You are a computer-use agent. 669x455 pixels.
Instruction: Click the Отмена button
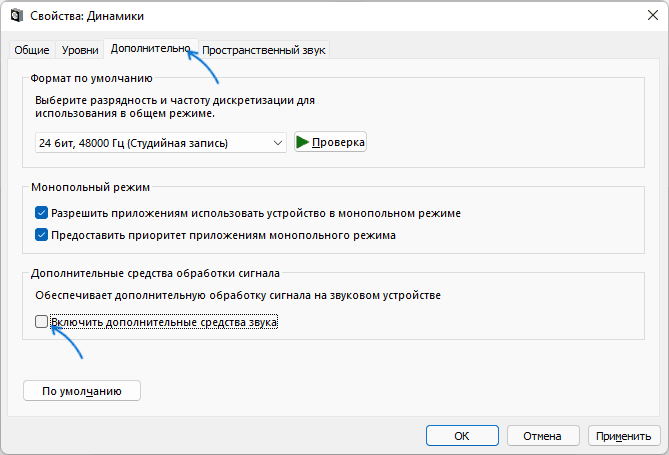(x=543, y=436)
